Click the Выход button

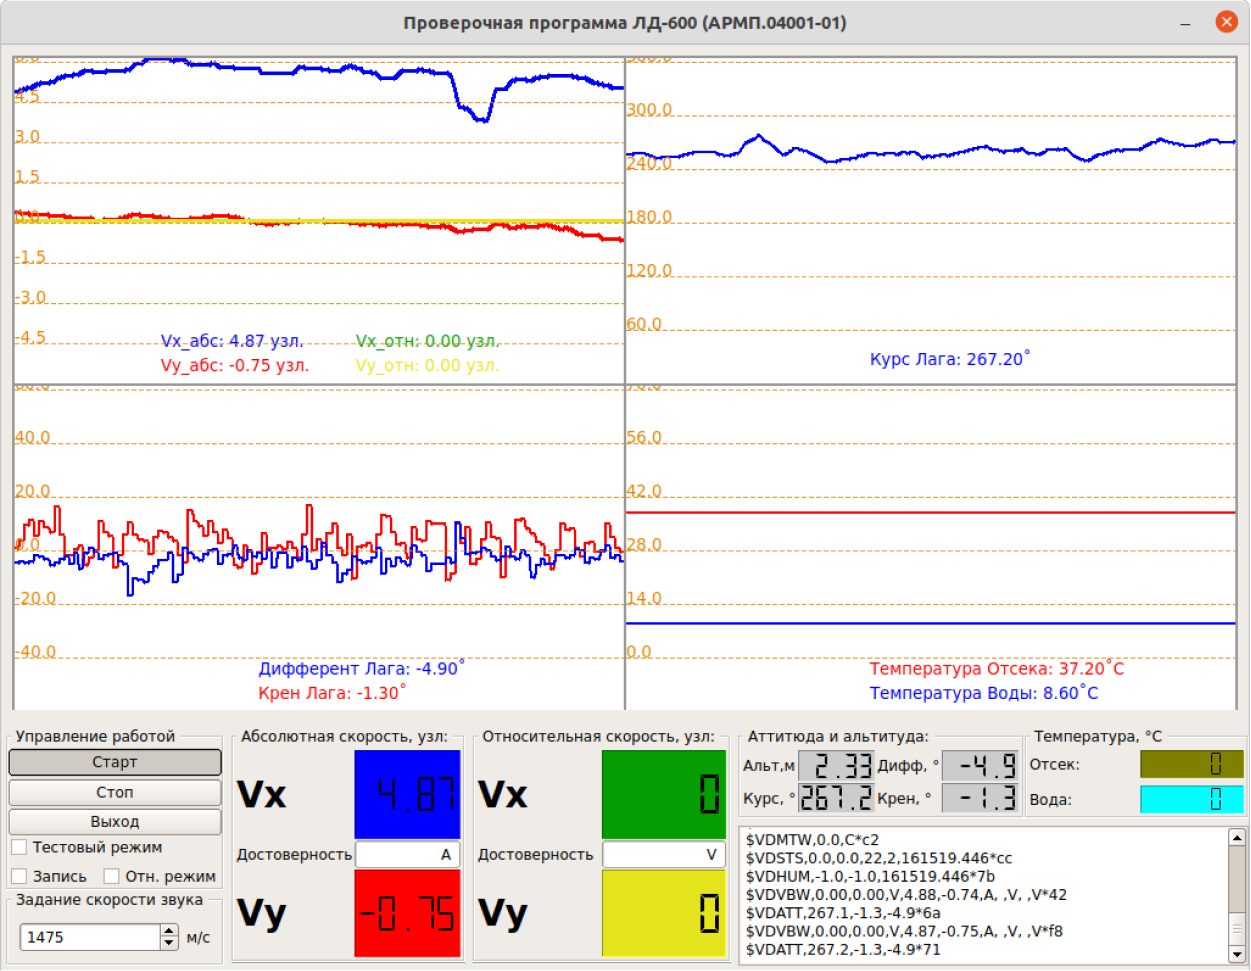pyautogui.click(x=115, y=821)
